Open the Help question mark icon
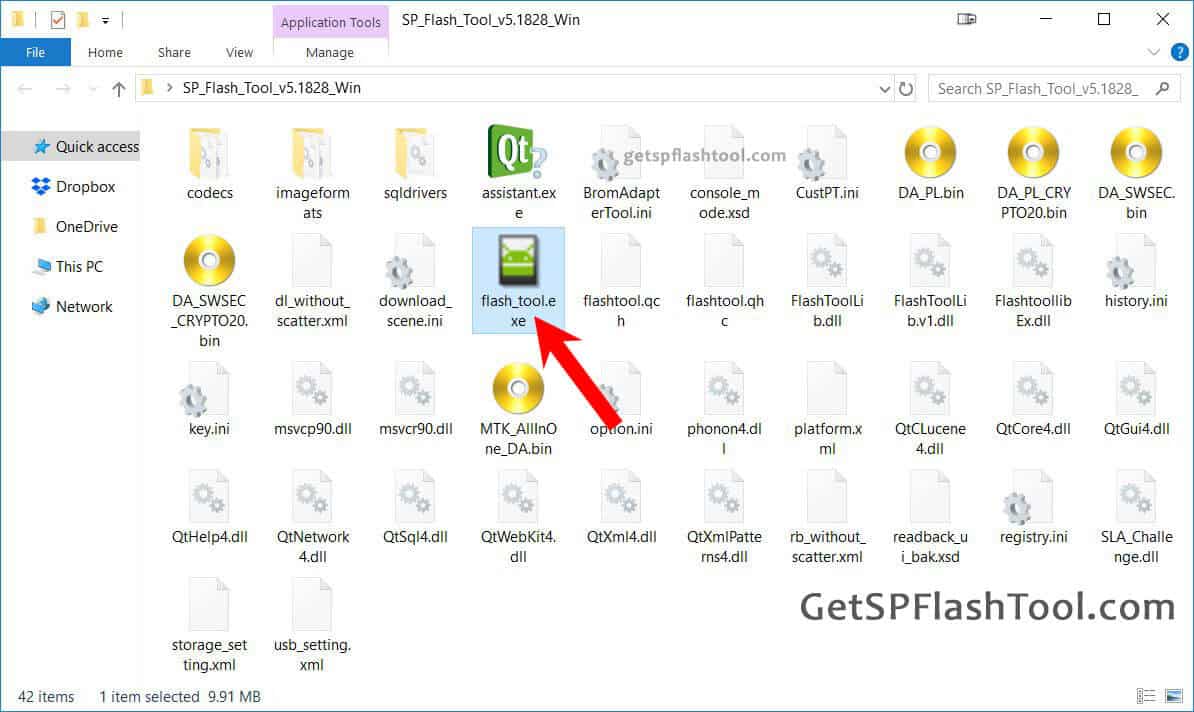1194x712 pixels. click(x=1180, y=52)
